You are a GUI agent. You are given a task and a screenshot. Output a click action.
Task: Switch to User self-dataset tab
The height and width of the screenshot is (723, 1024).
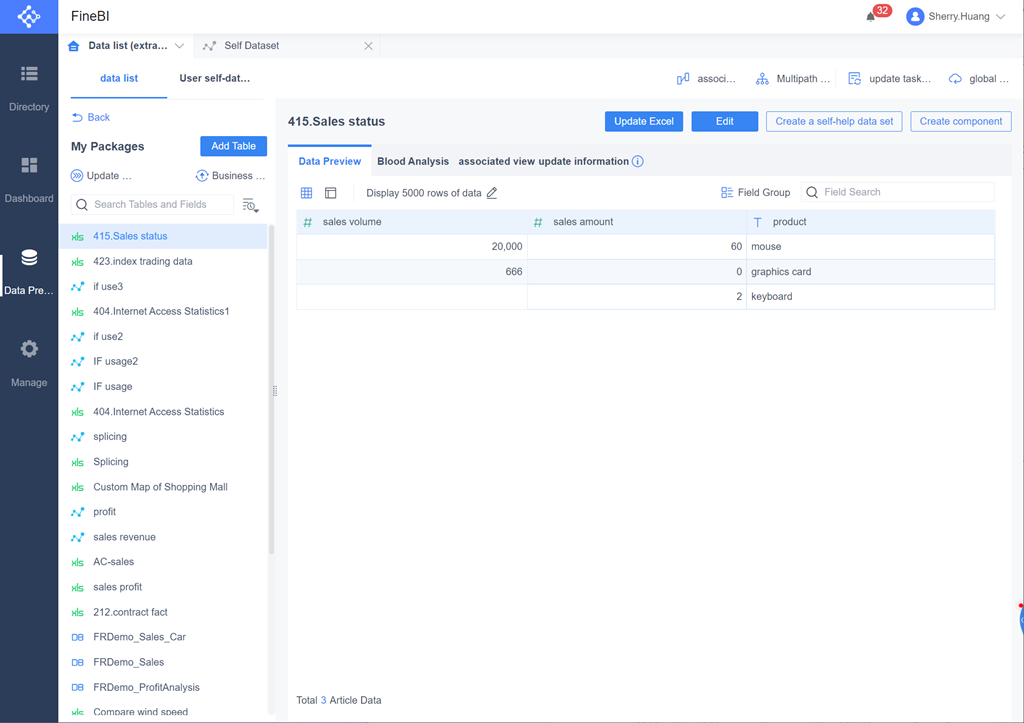coord(215,78)
